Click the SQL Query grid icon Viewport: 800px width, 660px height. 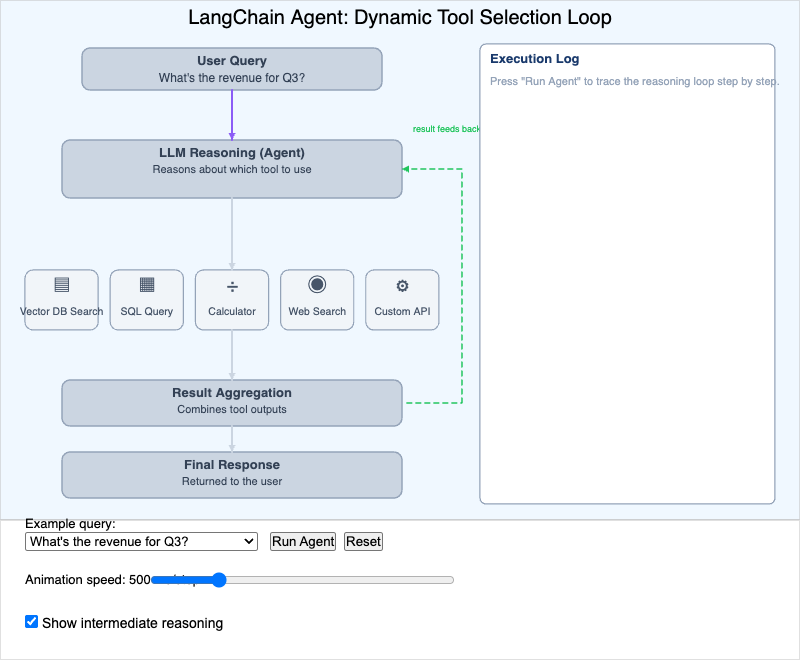(x=147, y=285)
